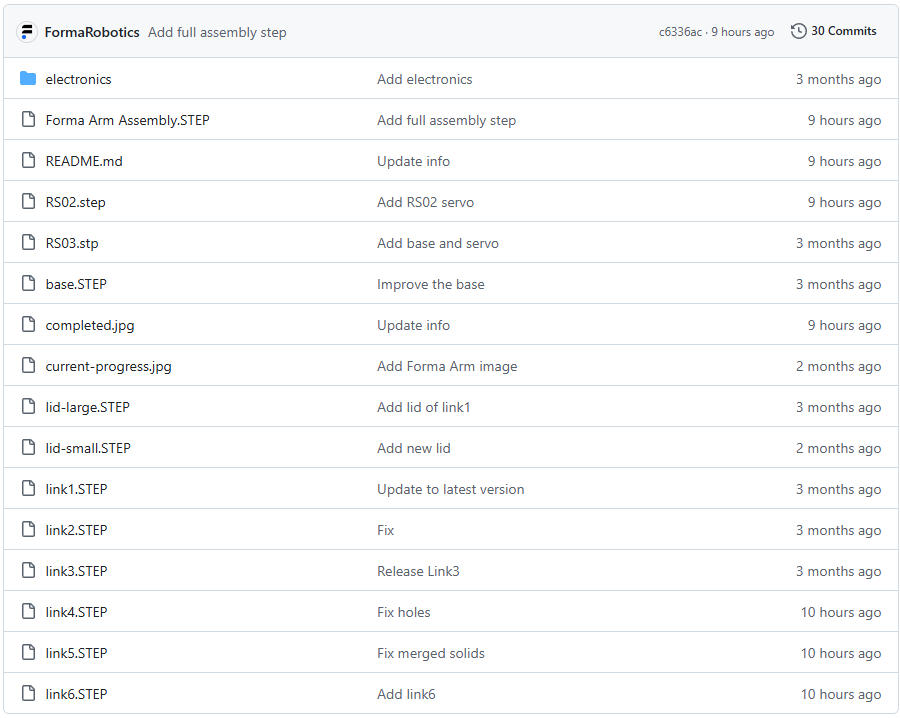The image size is (900, 718).
Task: Open the README.md file
Action: pos(84,161)
